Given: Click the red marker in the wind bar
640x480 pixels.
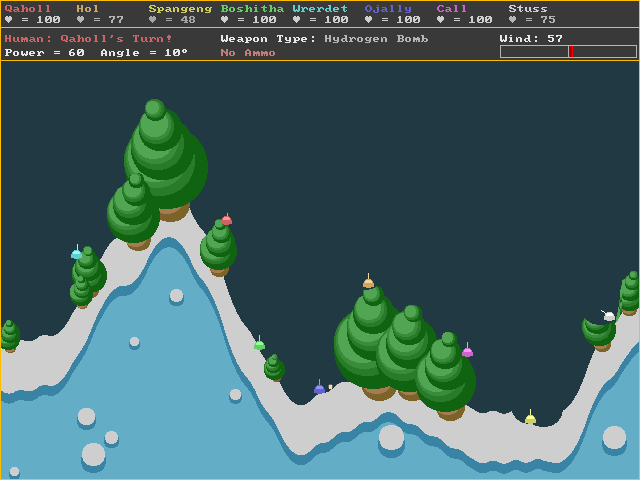Looking at the screenshot, I should tap(571, 51).
